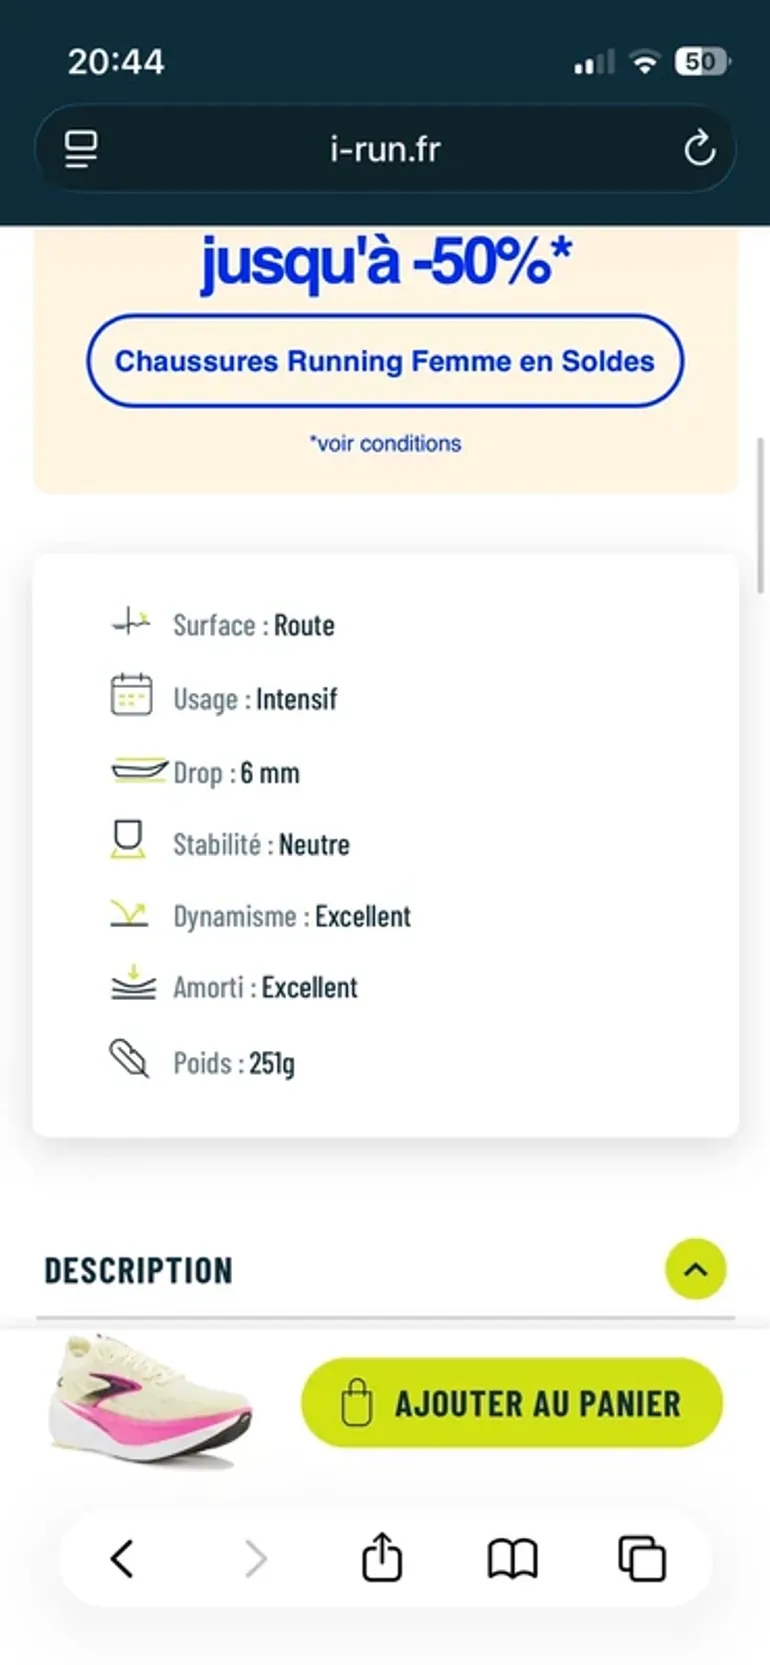Tap the reload page icon
This screenshot has height=1665, width=770.
point(699,149)
